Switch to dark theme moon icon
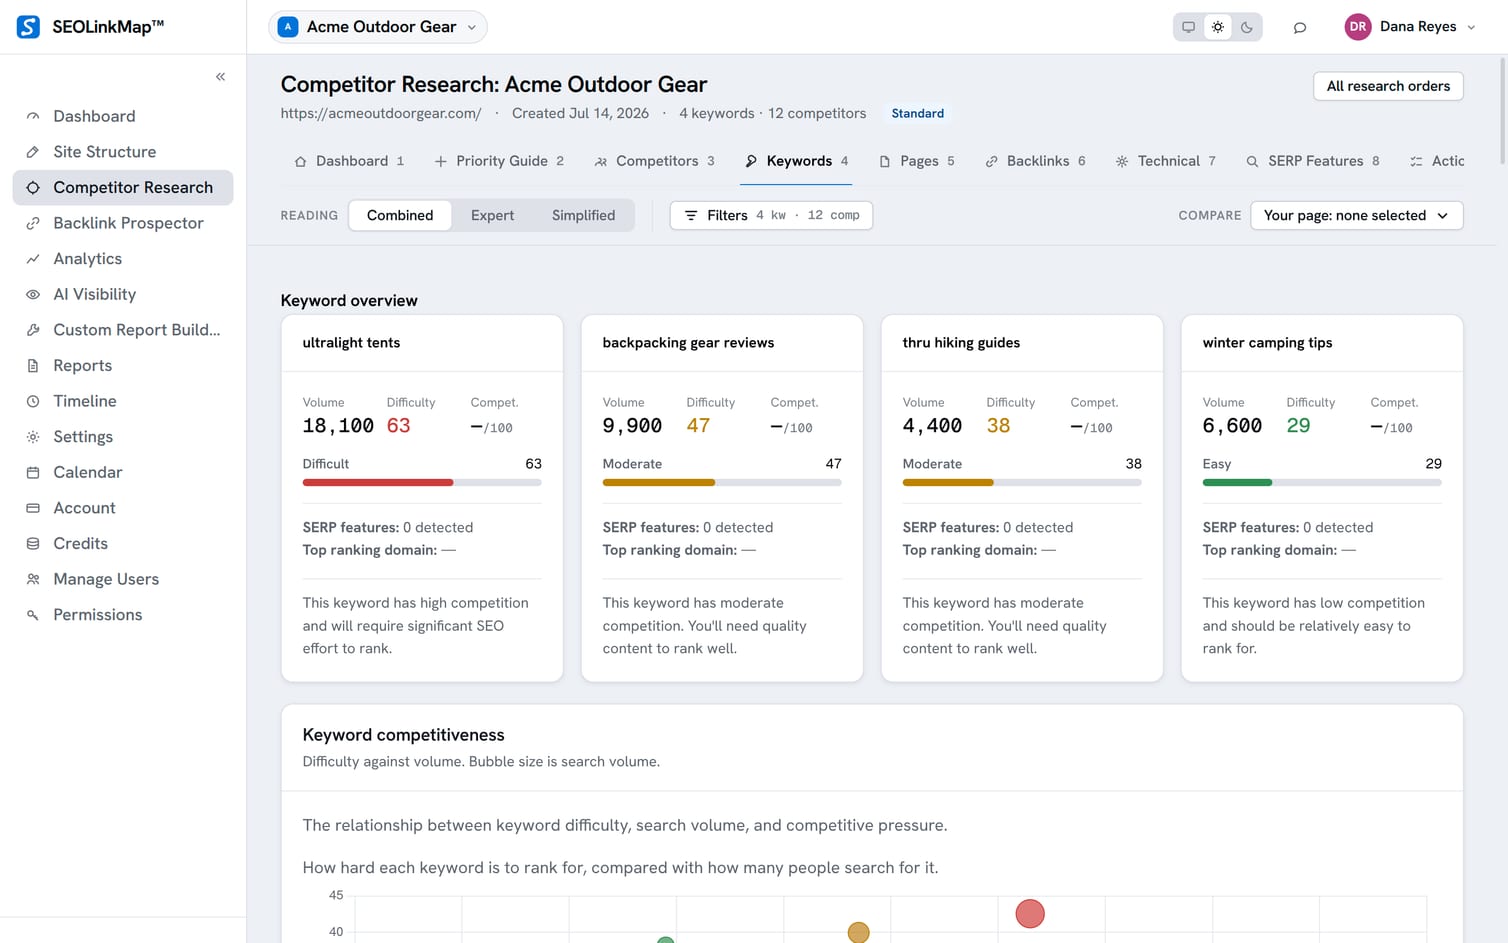Screen dimensions: 1508x943 tap(1246, 27)
